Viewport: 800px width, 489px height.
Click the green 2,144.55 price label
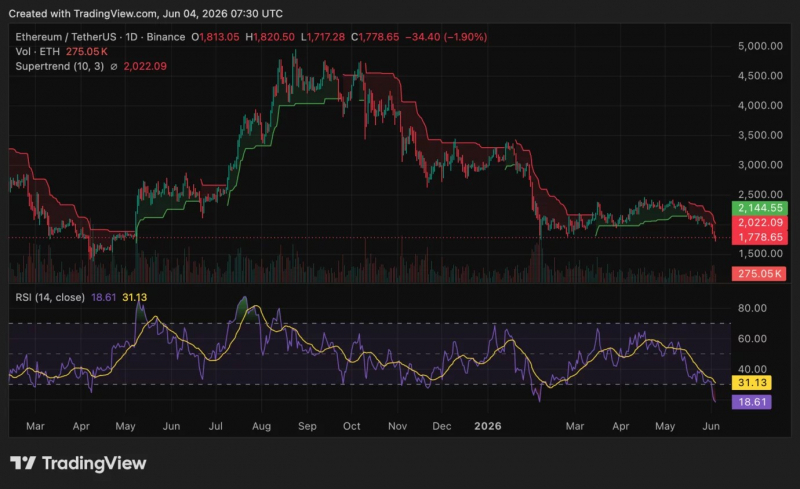pos(760,208)
